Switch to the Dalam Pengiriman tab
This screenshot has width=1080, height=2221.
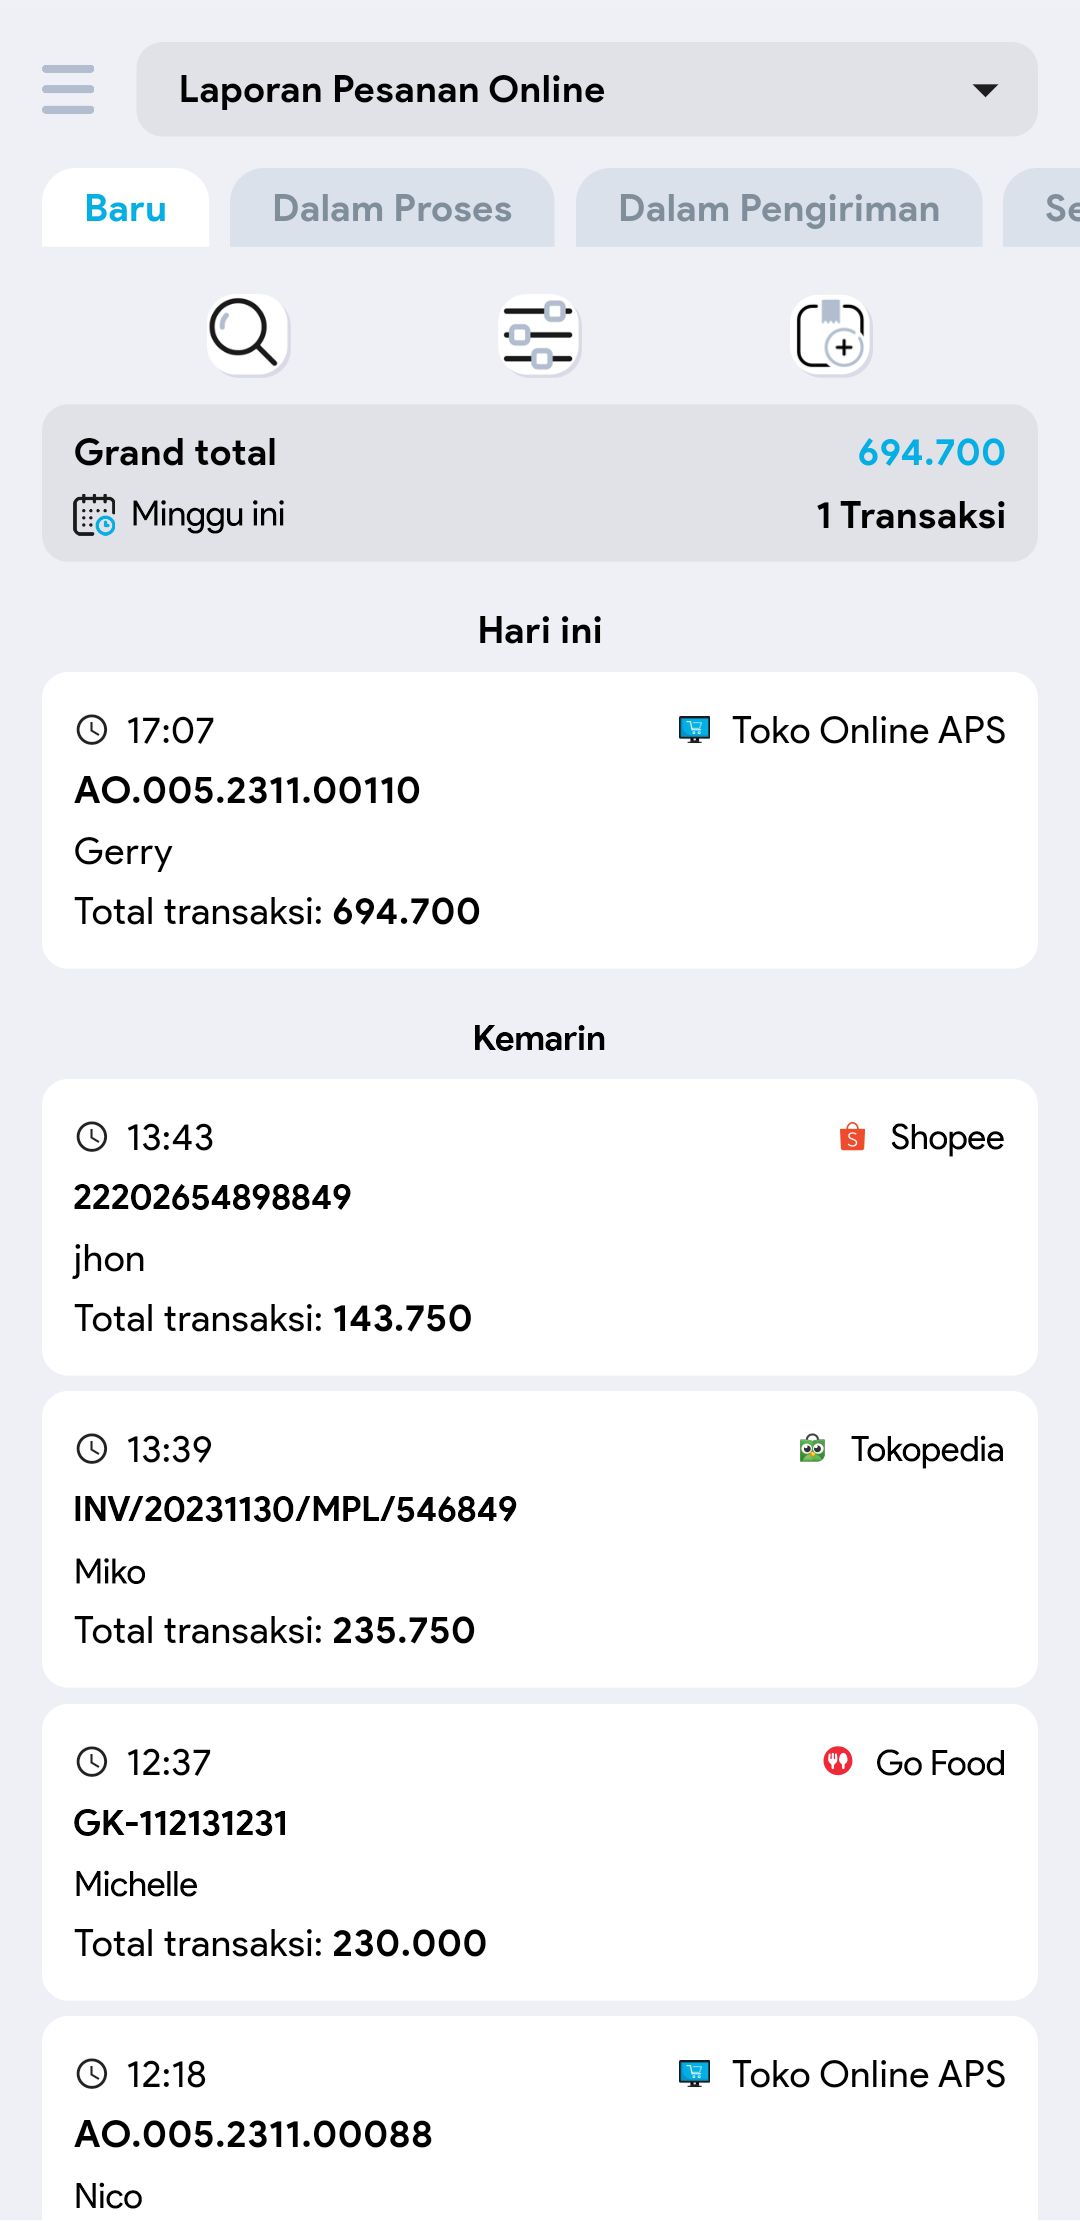coord(778,208)
